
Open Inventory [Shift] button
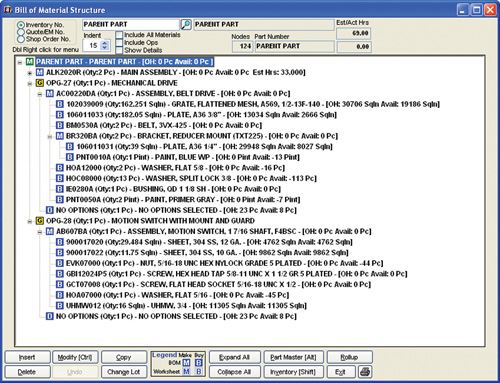293,372
